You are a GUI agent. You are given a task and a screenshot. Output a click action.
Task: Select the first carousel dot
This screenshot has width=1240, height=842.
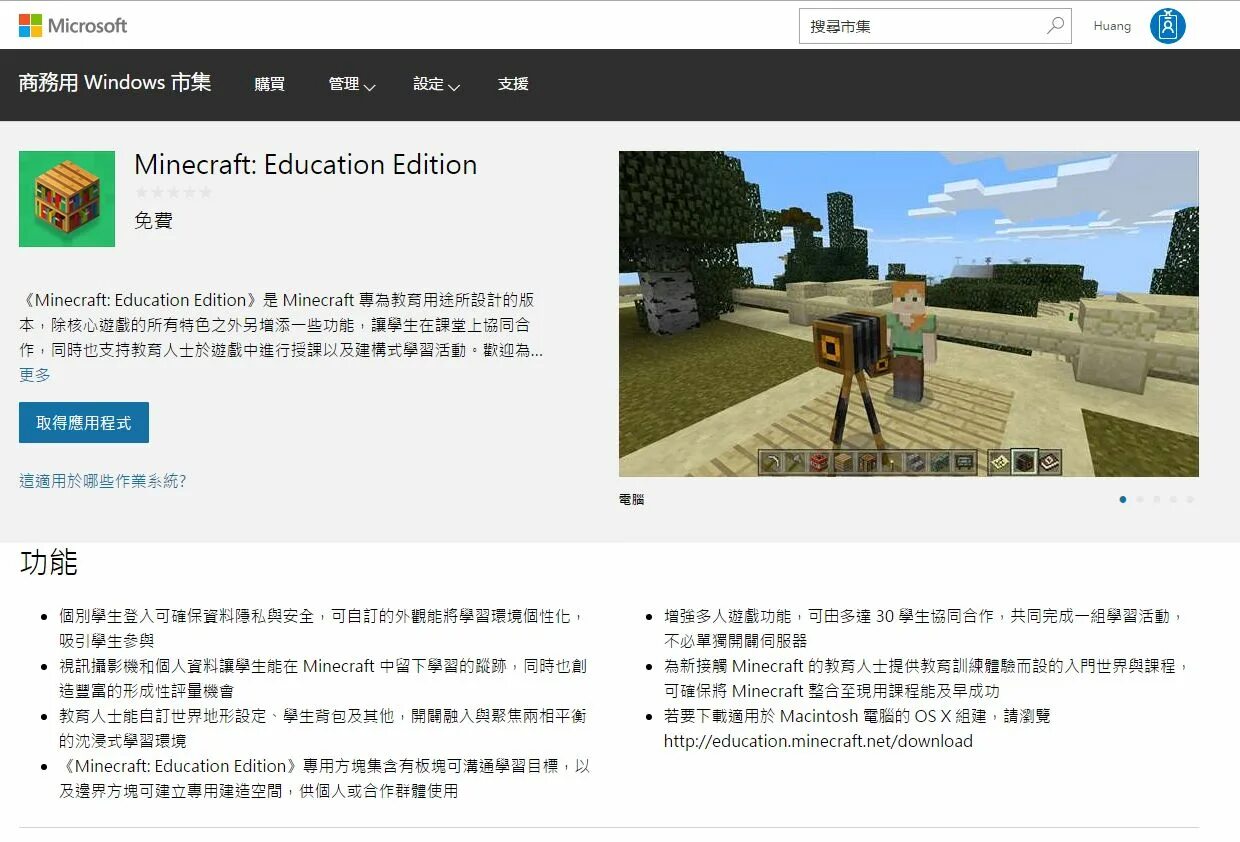1123,499
